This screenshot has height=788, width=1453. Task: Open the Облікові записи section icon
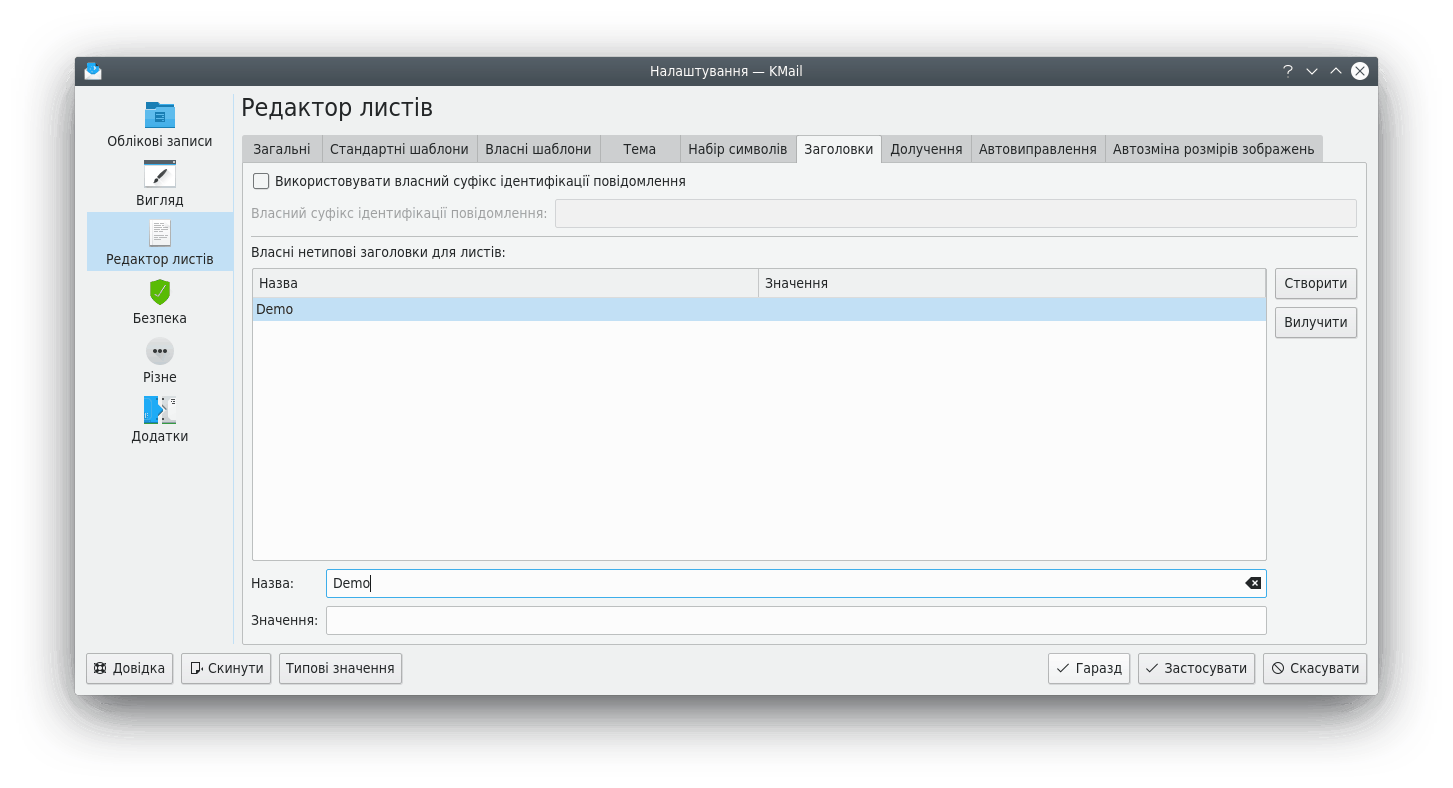[x=160, y=114]
